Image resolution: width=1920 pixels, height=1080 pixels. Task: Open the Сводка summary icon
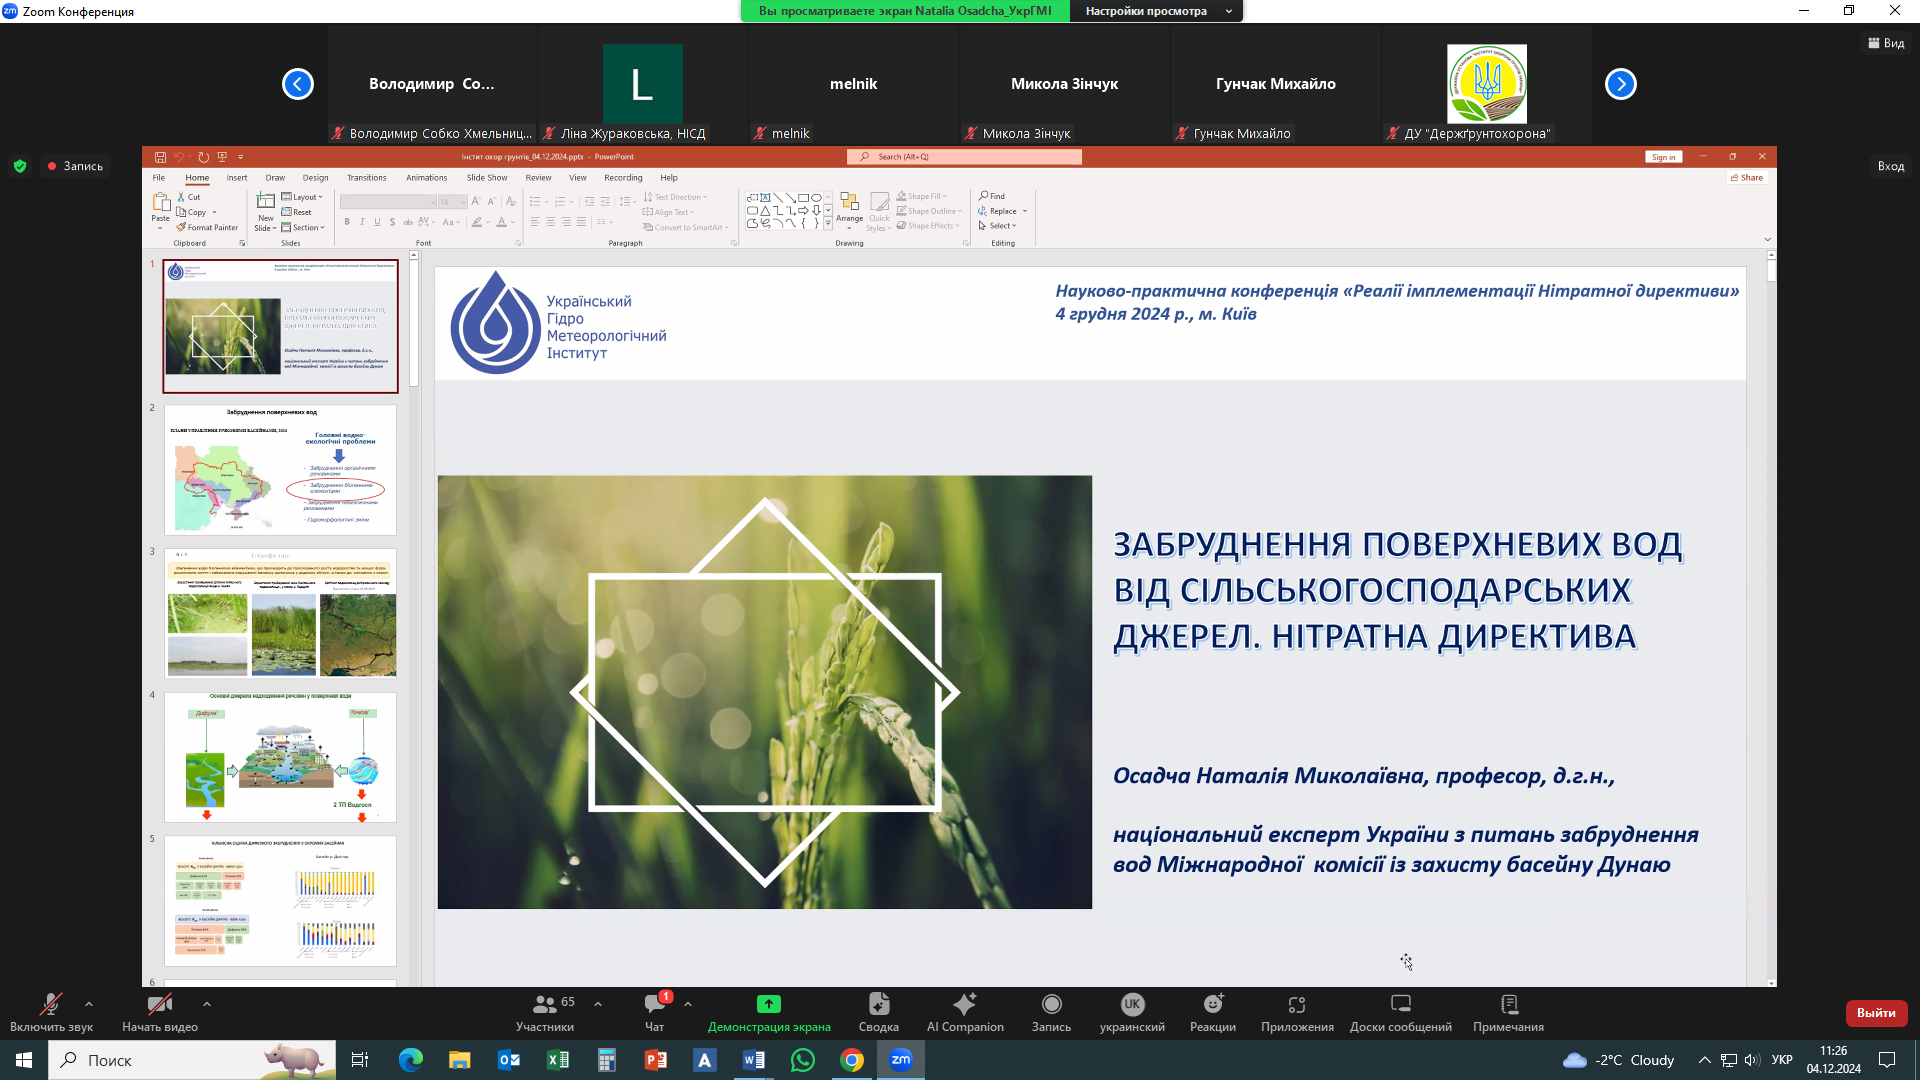point(878,1004)
